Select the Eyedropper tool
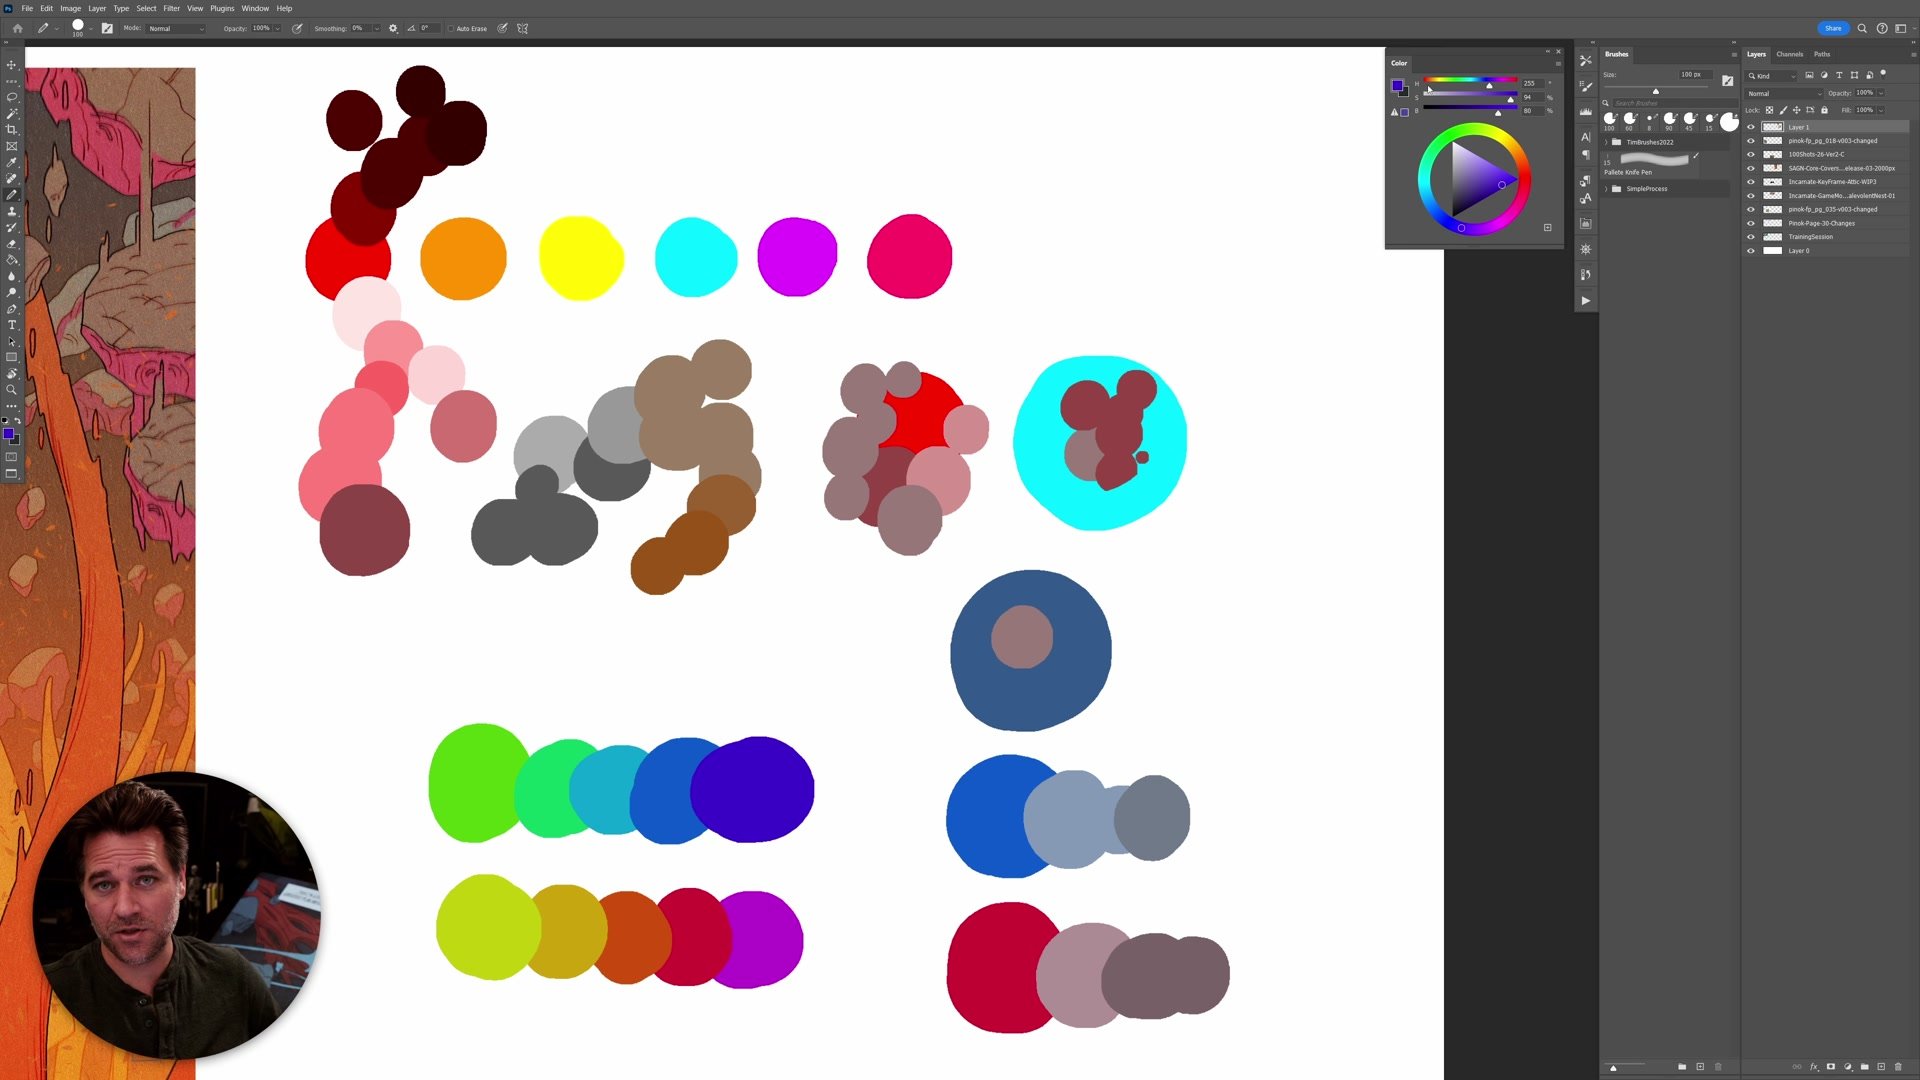This screenshot has width=1920, height=1080. point(12,162)
